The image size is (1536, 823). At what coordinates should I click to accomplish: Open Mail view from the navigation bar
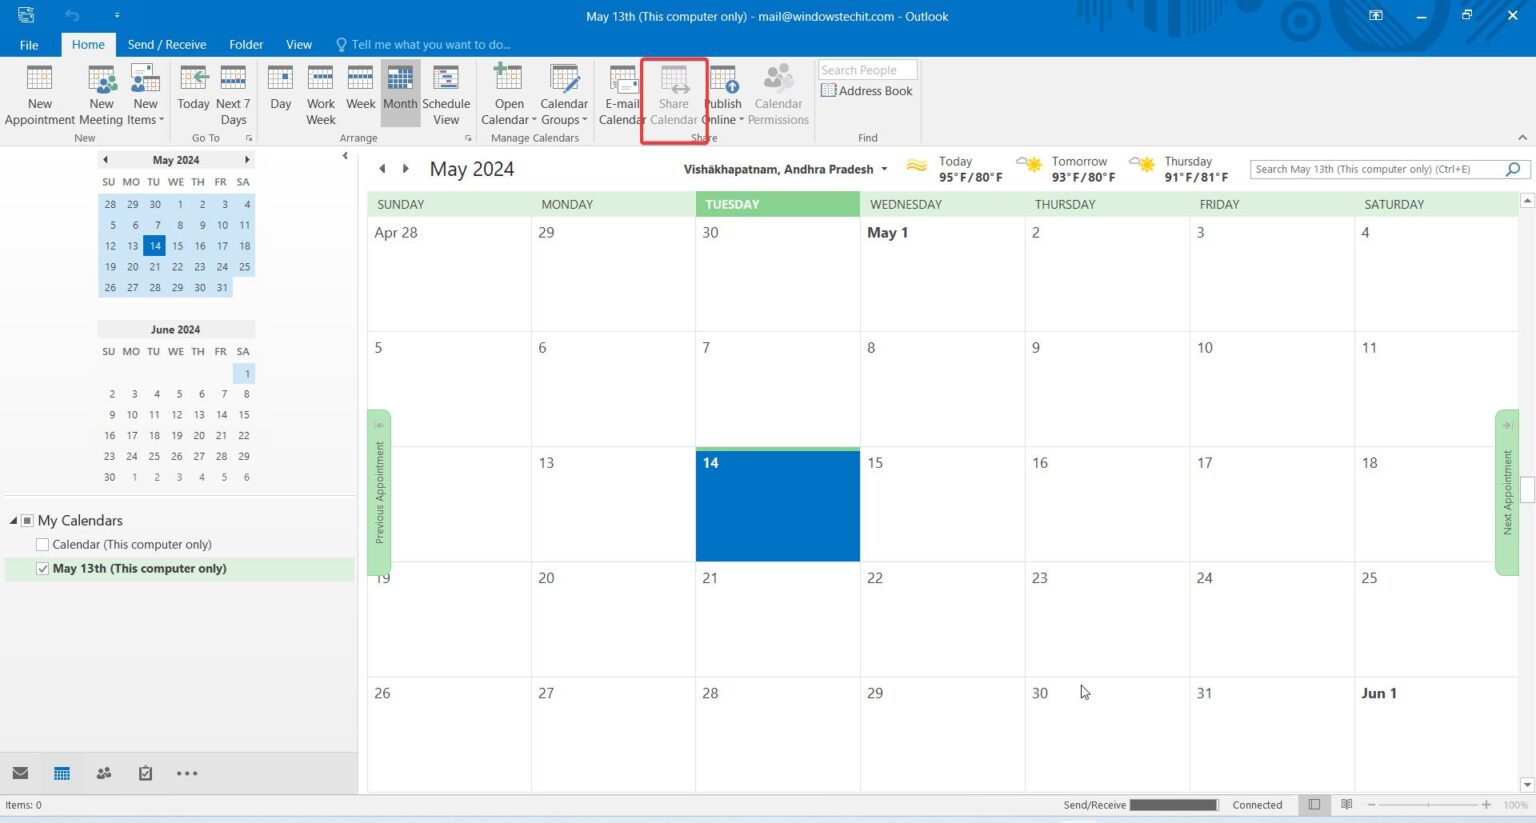click(20, 772)
